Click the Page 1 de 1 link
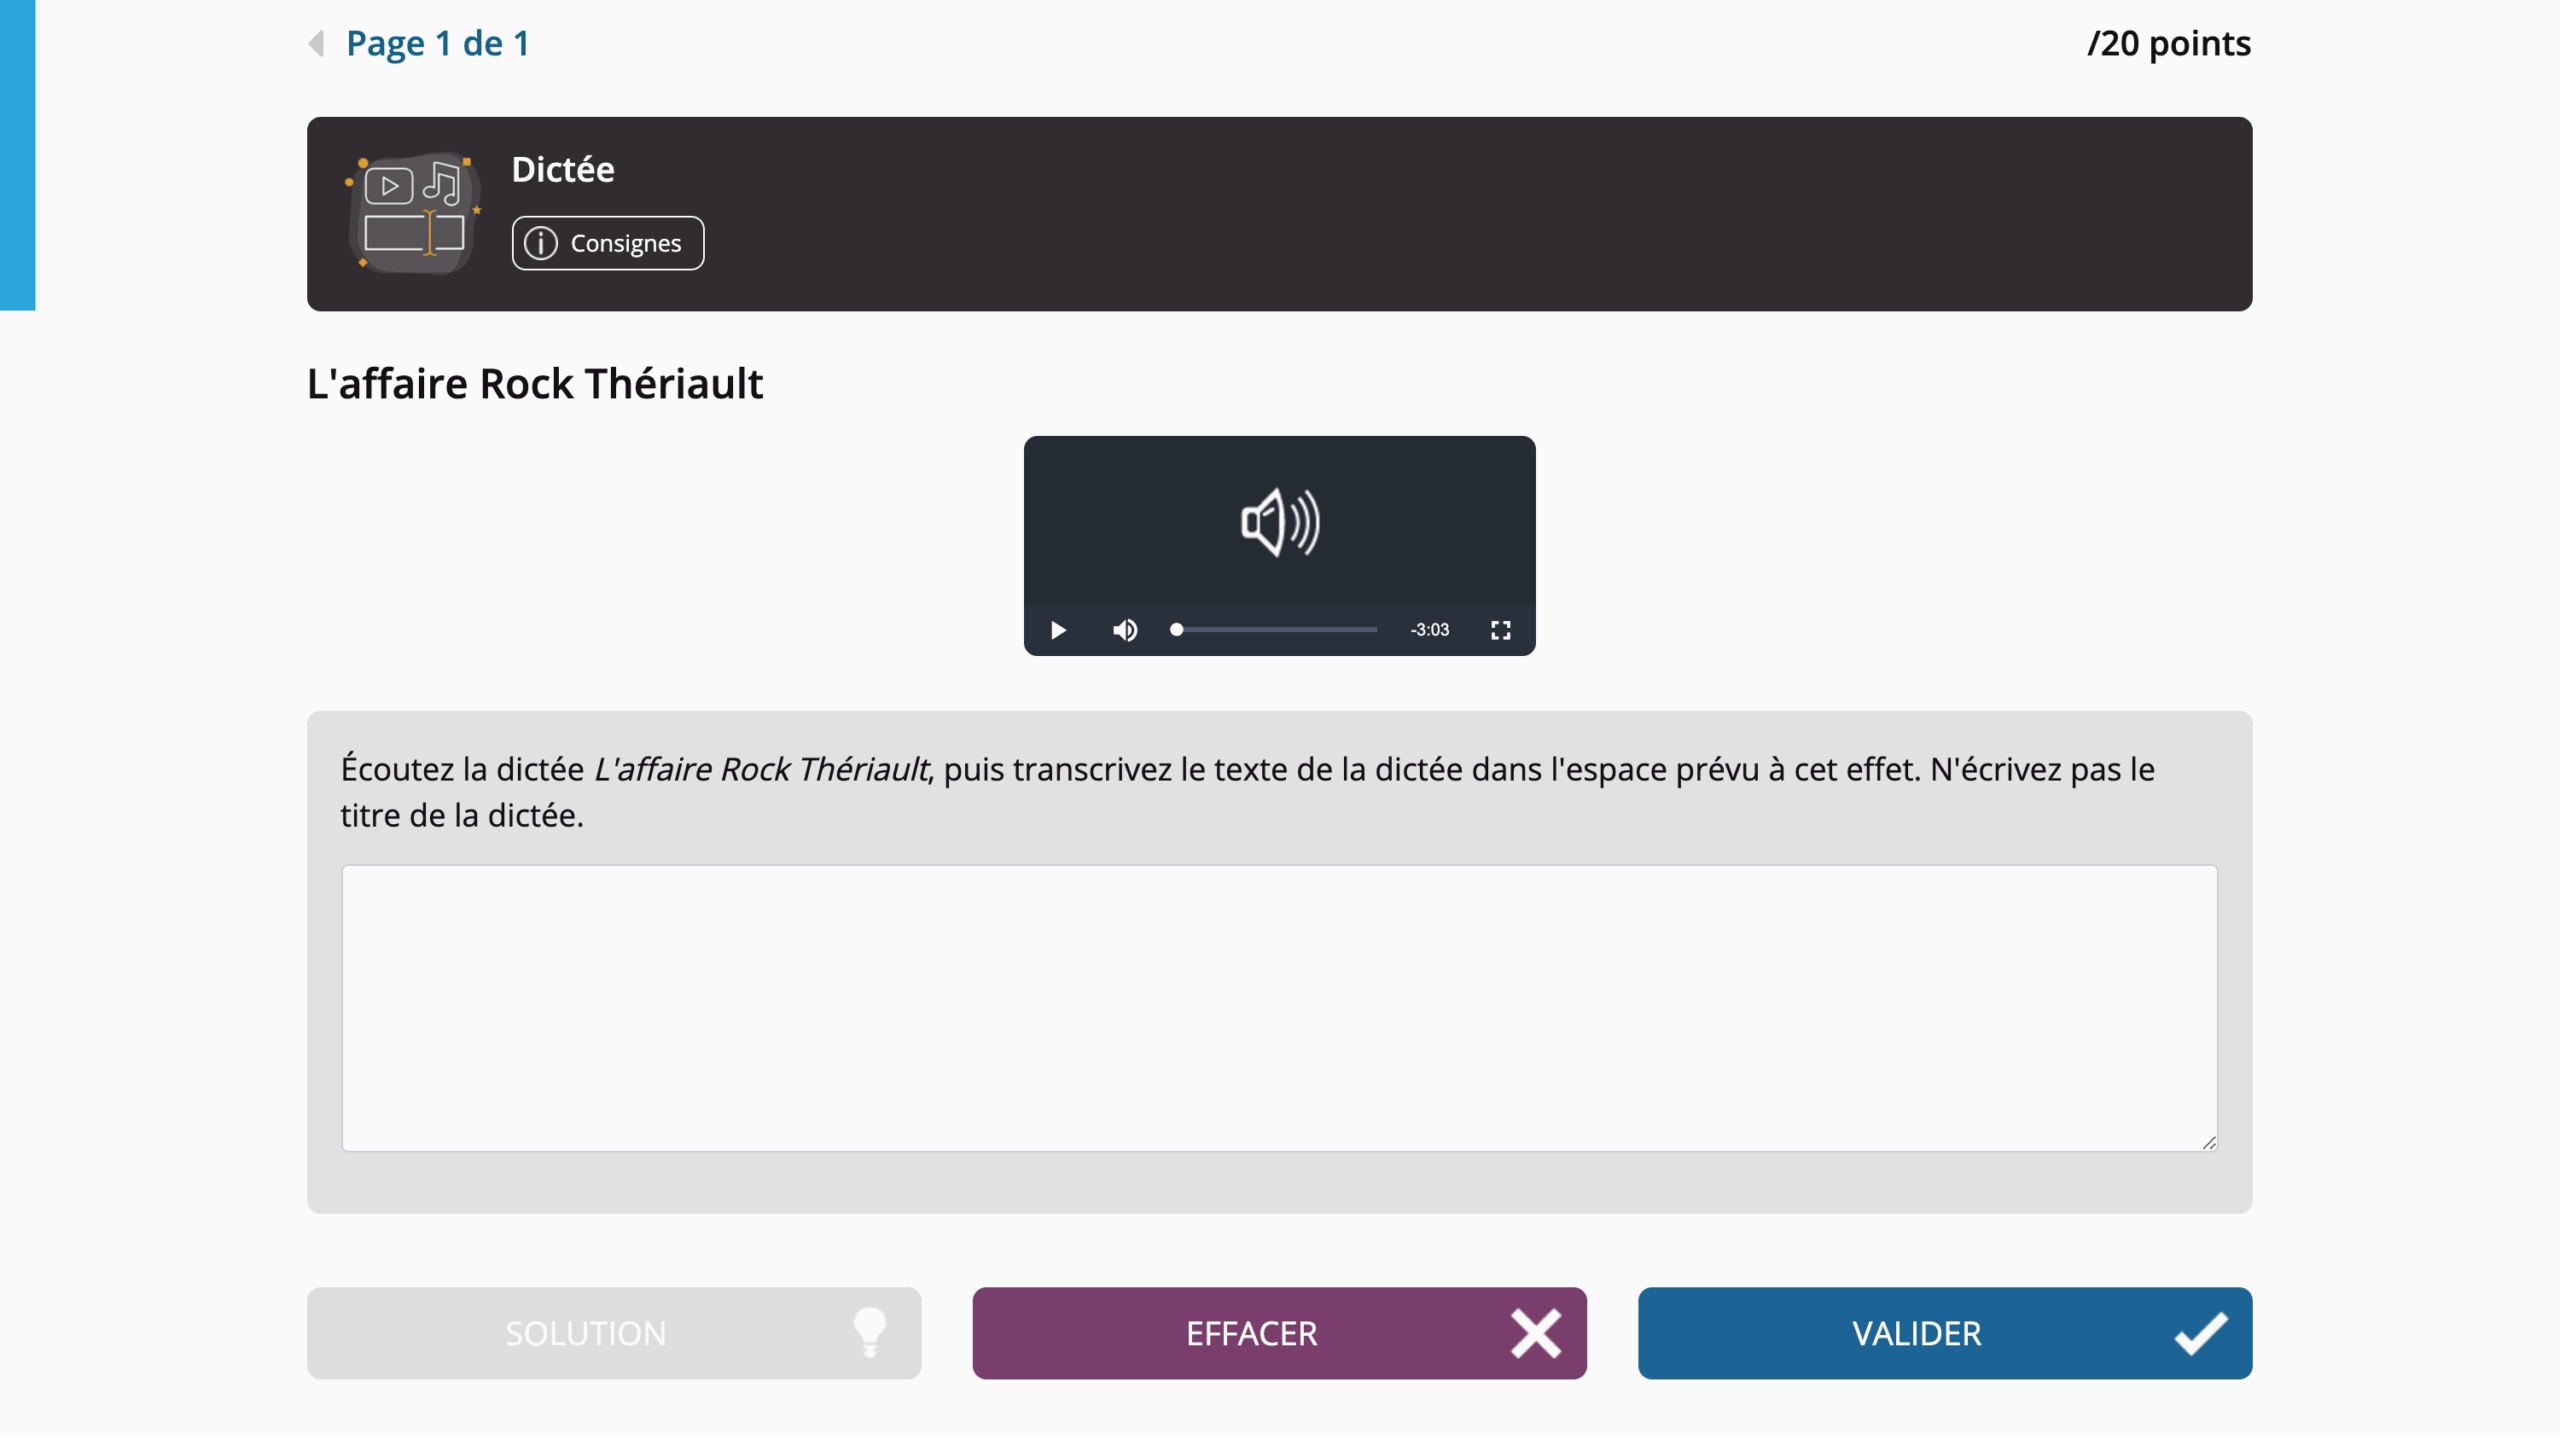This screenshot has width=2560, height=1440. click(x=437, y=43)
